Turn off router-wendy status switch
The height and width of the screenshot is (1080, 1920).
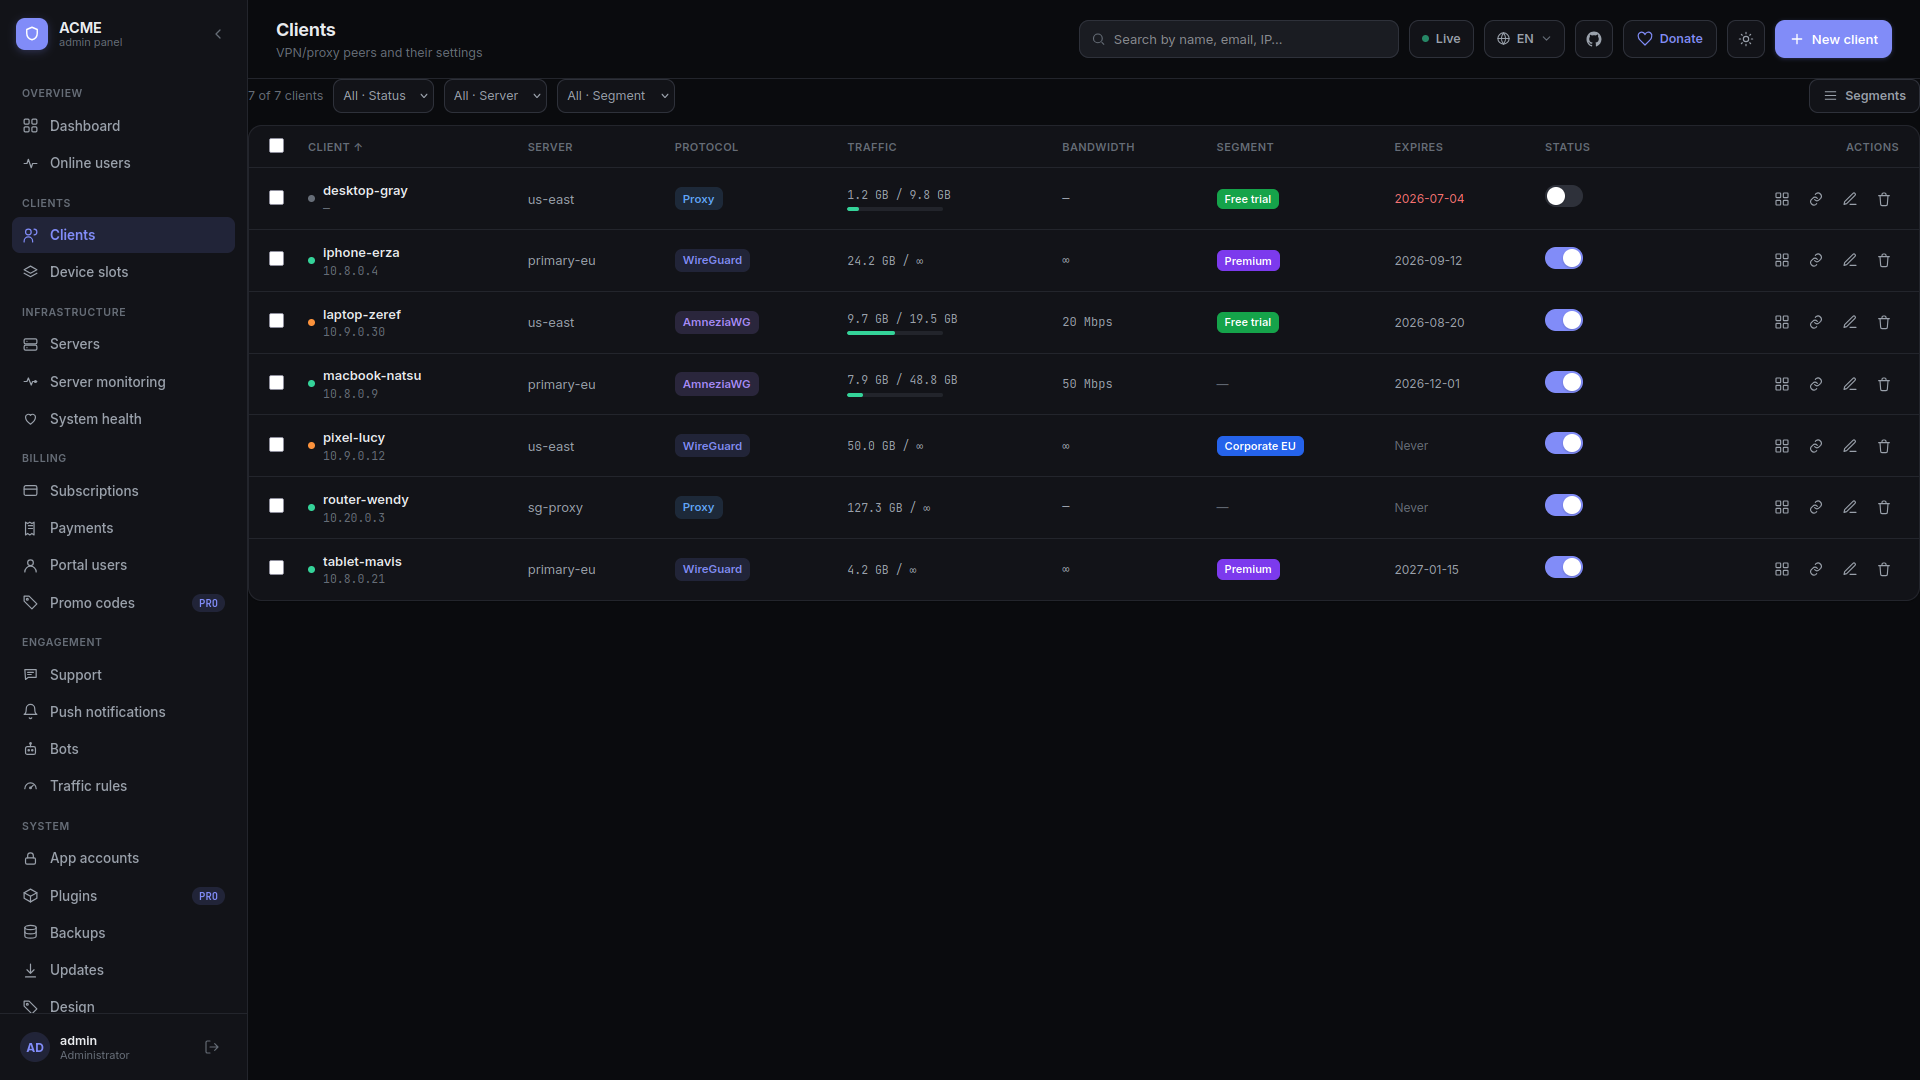(x=1564, y=505)
